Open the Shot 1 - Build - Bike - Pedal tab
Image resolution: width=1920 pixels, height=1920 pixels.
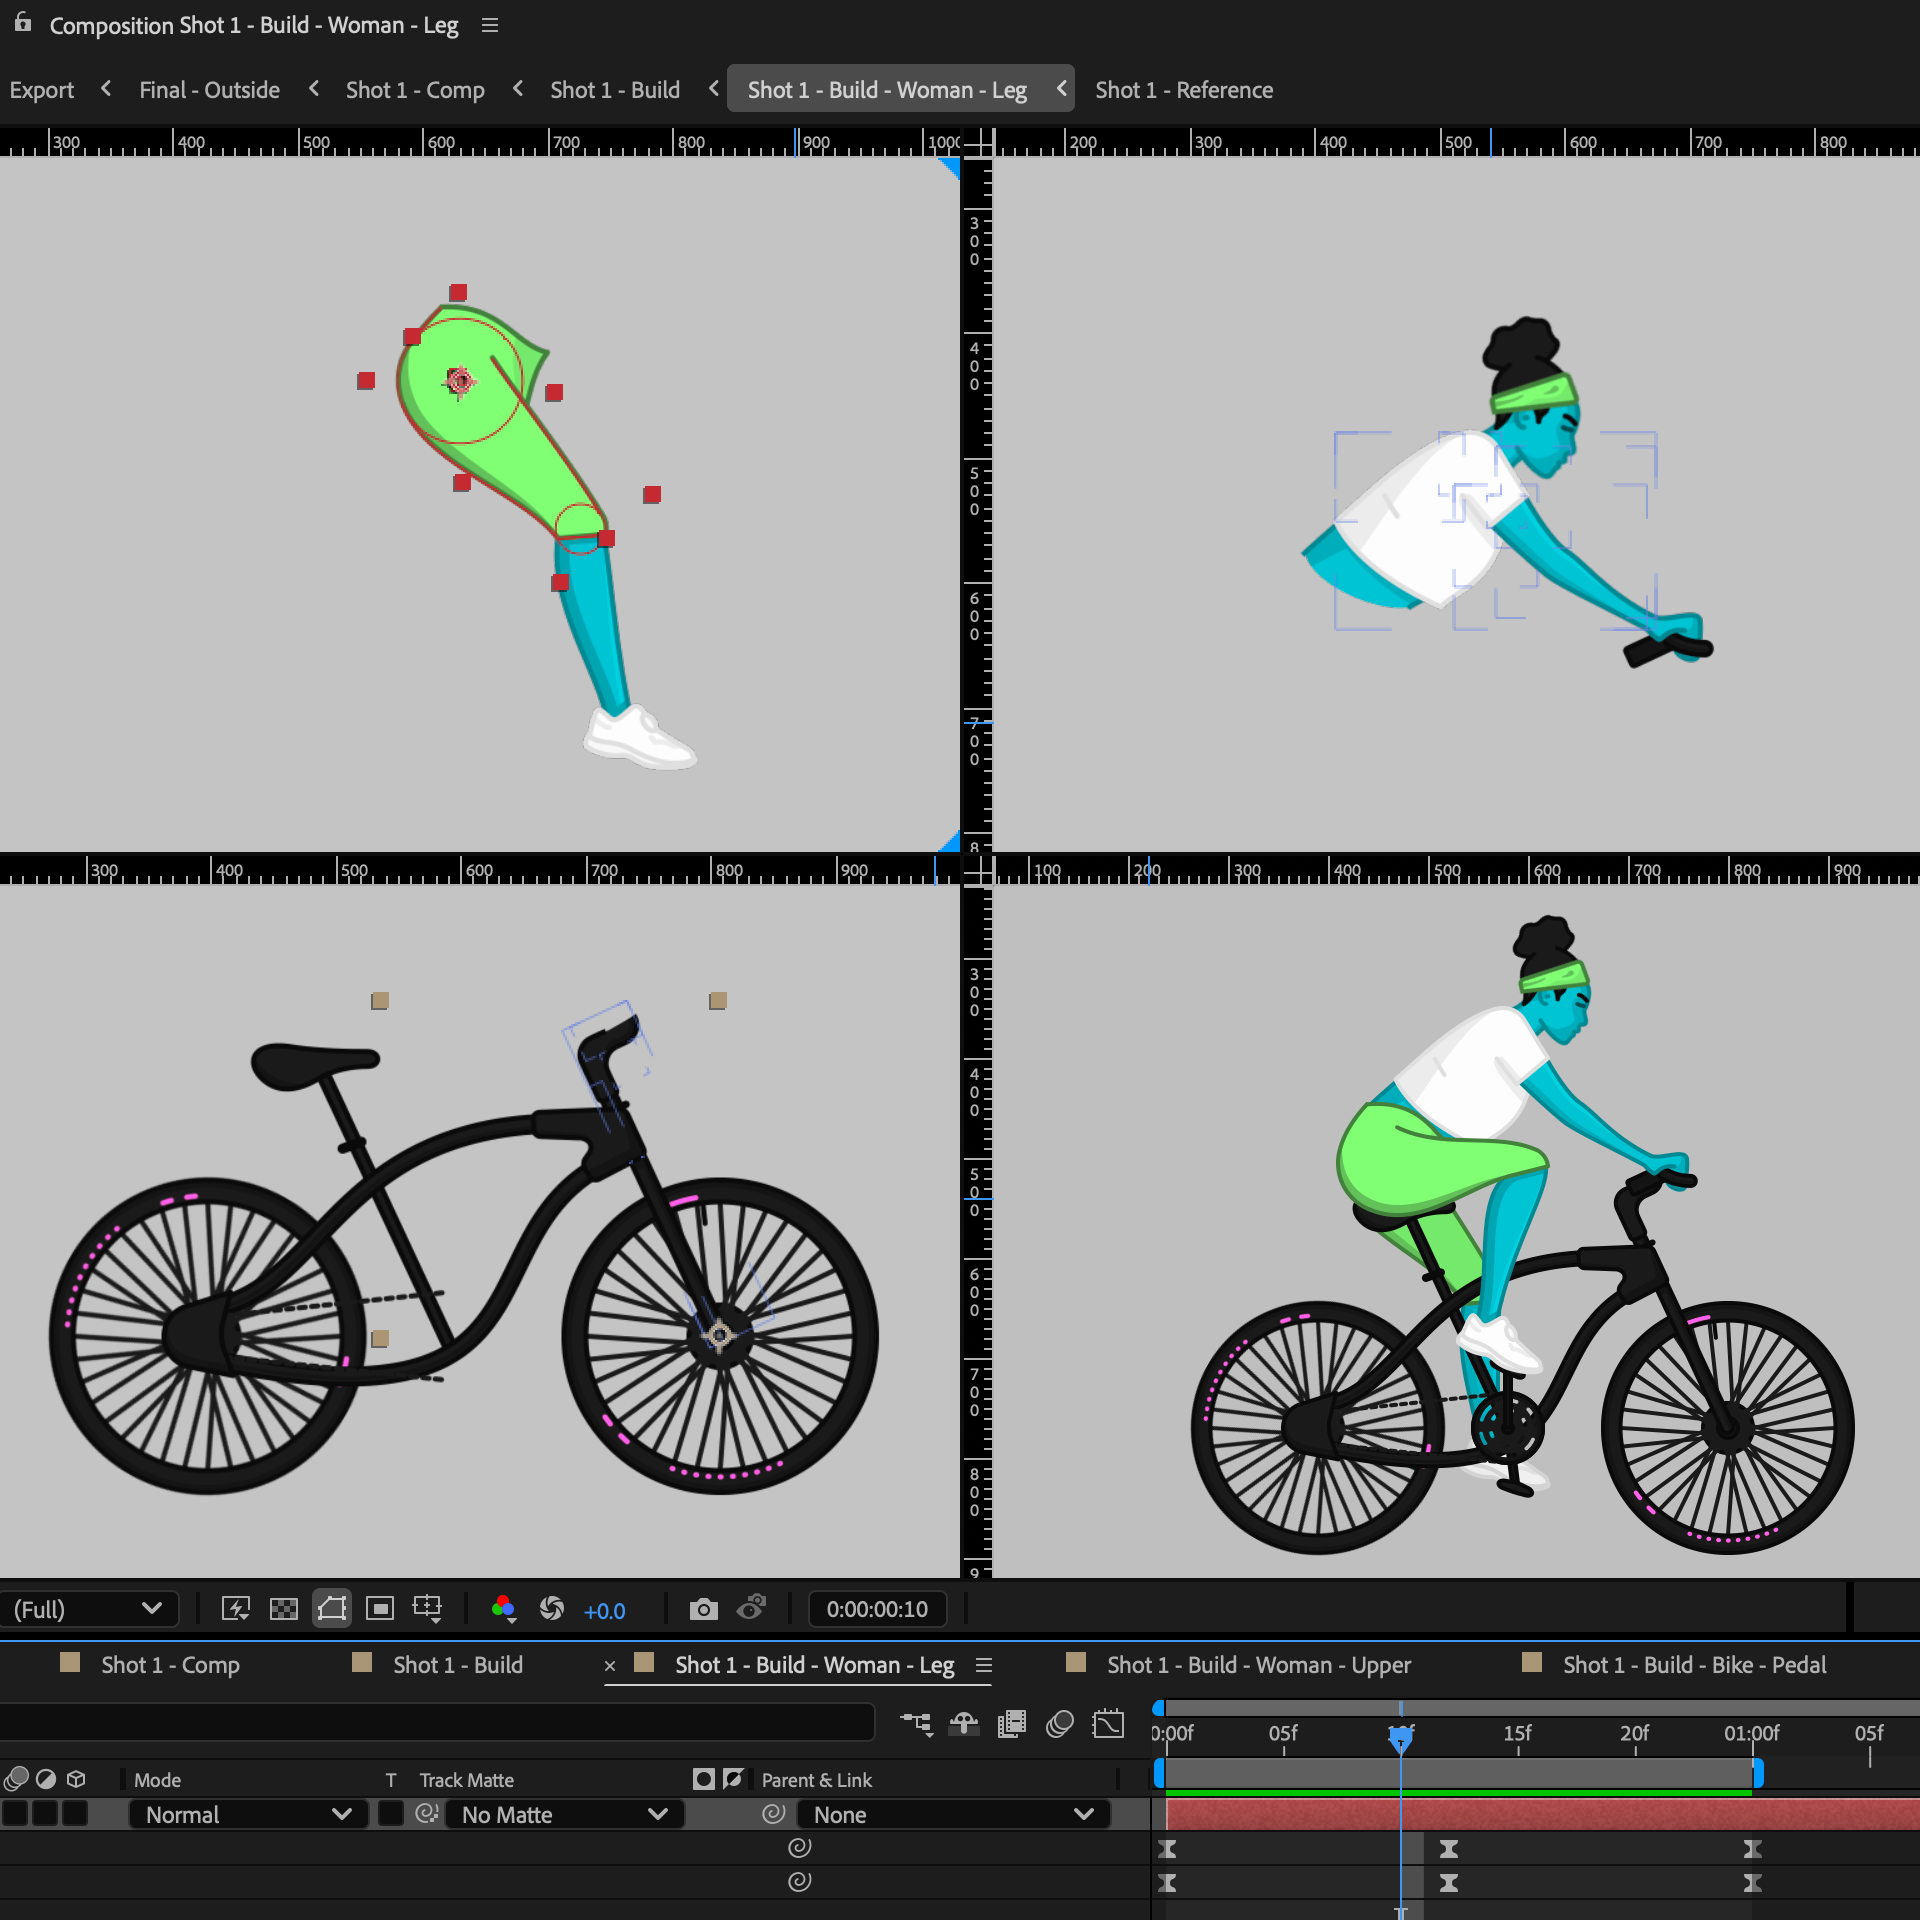coord(1694,1665)
